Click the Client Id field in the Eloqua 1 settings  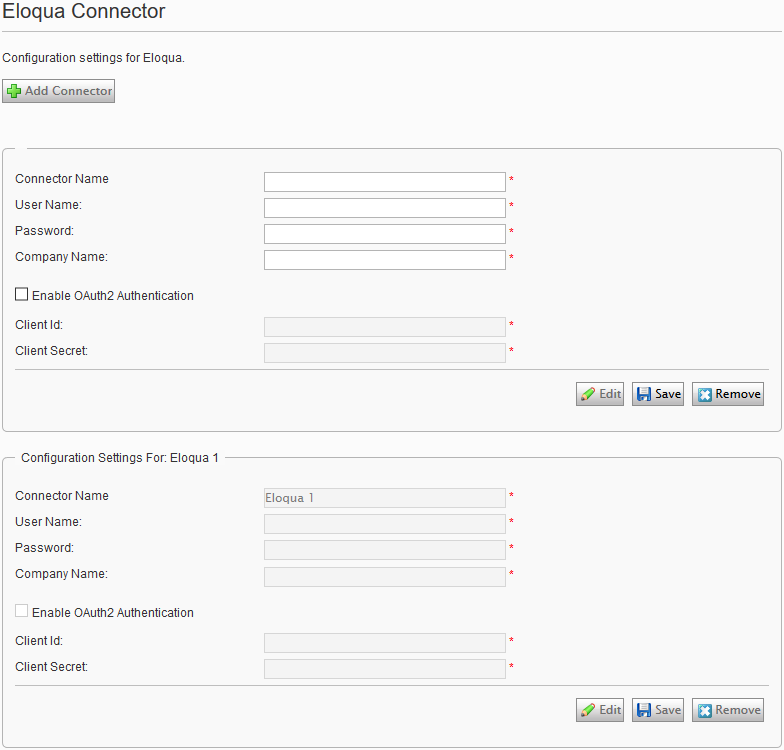tap(384, 643)
